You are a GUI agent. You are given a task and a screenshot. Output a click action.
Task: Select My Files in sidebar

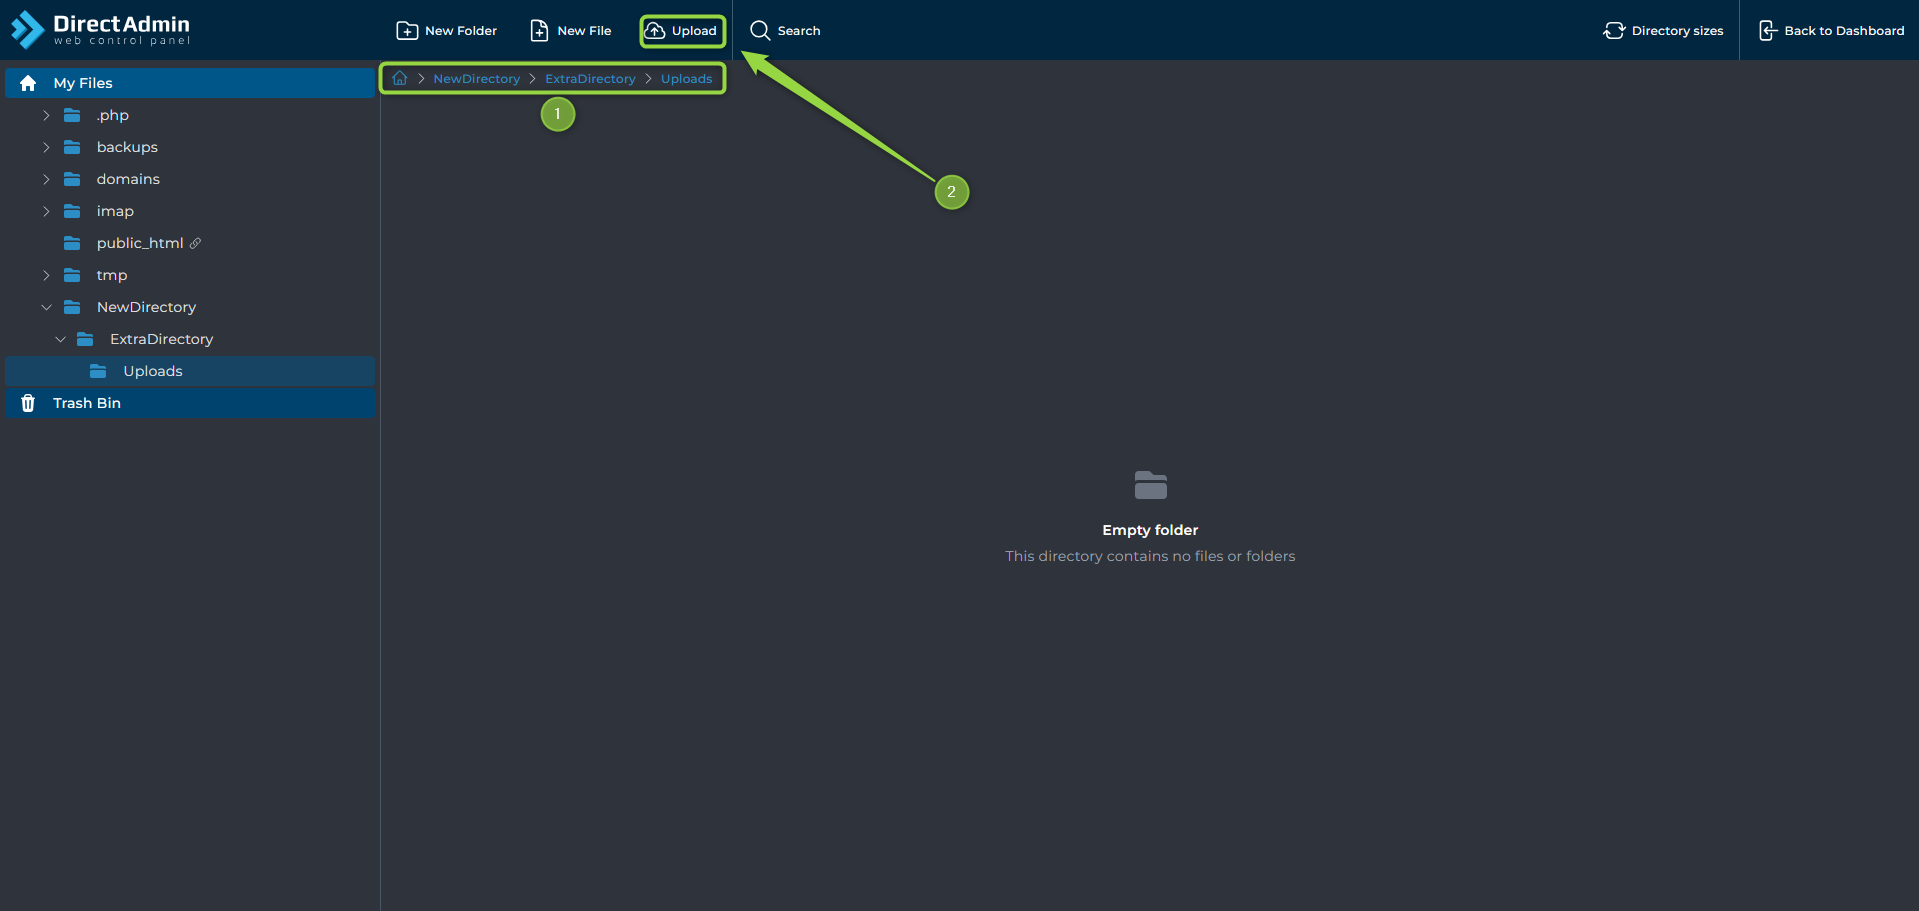pos(190,83)
